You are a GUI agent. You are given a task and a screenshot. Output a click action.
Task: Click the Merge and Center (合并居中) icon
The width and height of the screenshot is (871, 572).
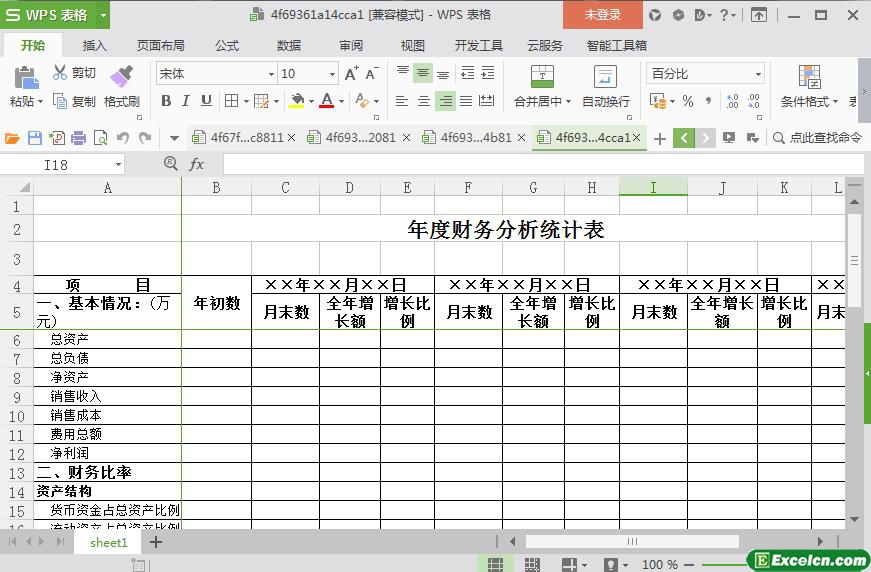pos(541,77)
